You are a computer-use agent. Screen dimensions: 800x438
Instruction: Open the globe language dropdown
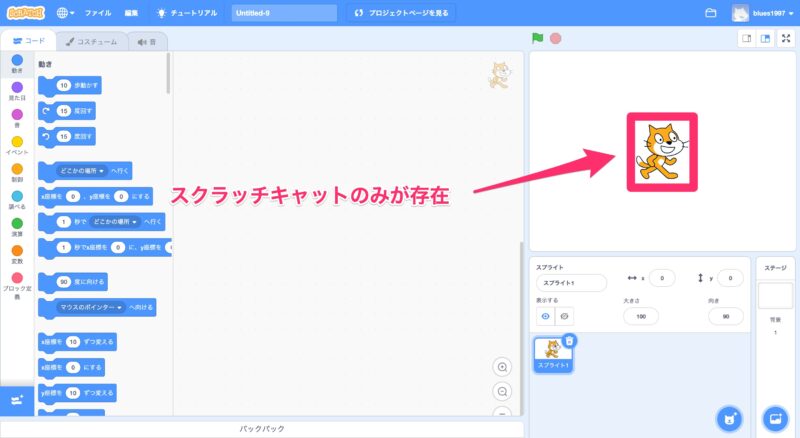pyautogui.click(x=66, y=13)
